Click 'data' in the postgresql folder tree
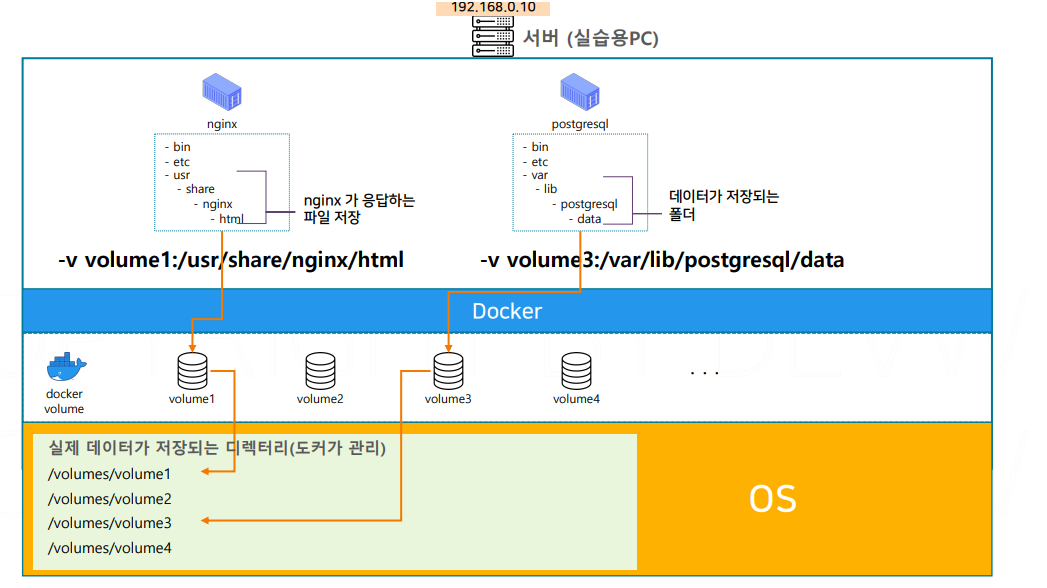The height and width of the screenshot is (588, 1047). pos(589,219)
